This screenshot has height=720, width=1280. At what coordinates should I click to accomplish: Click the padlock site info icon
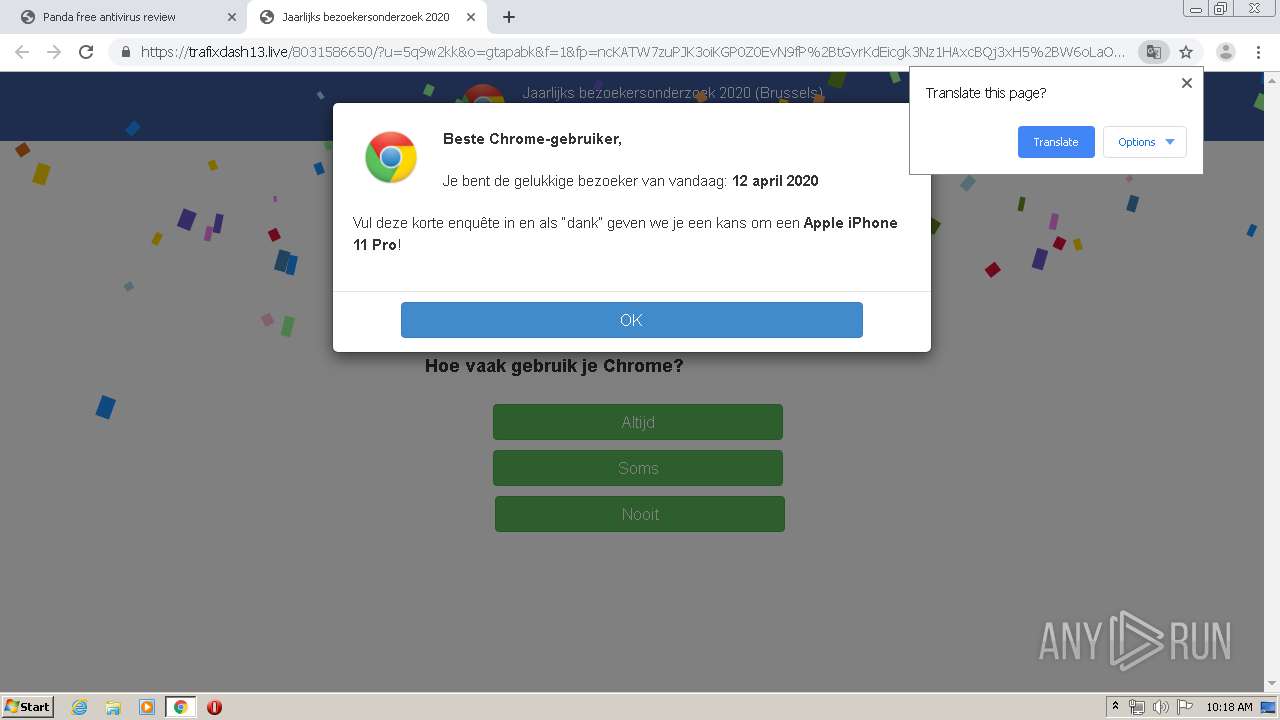(126, 52)
